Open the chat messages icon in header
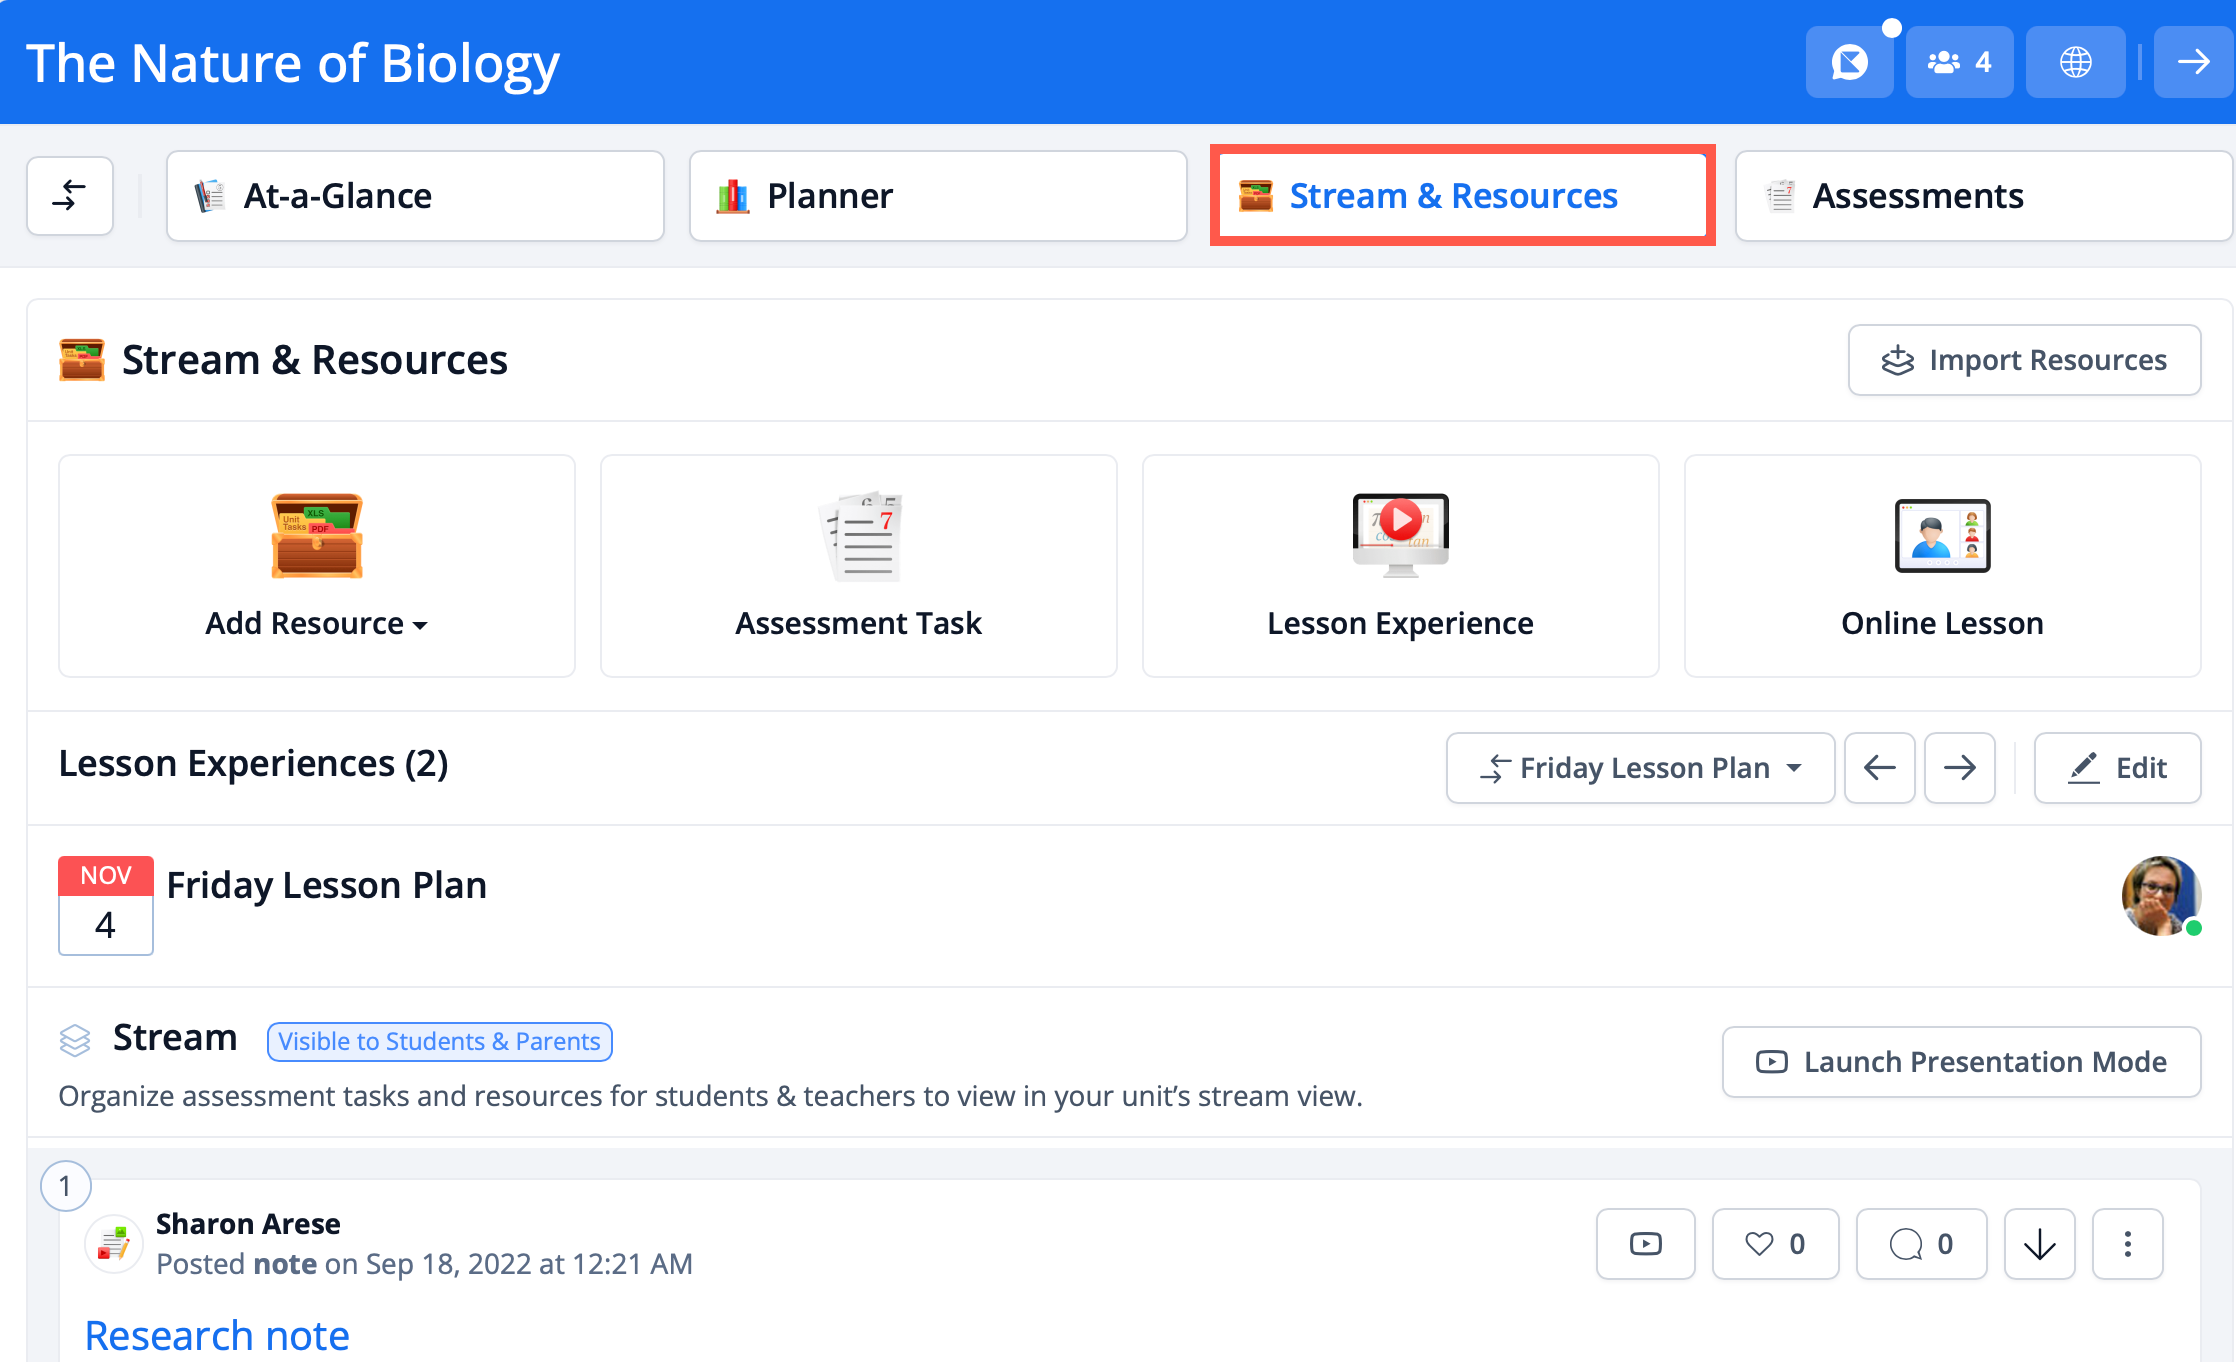This screenshot has height=1362, width=2236. 1849,62
